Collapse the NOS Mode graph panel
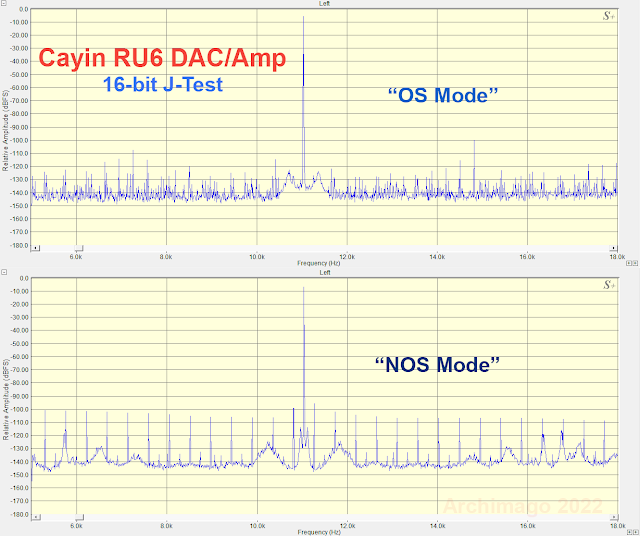 (x=4, y=272)
